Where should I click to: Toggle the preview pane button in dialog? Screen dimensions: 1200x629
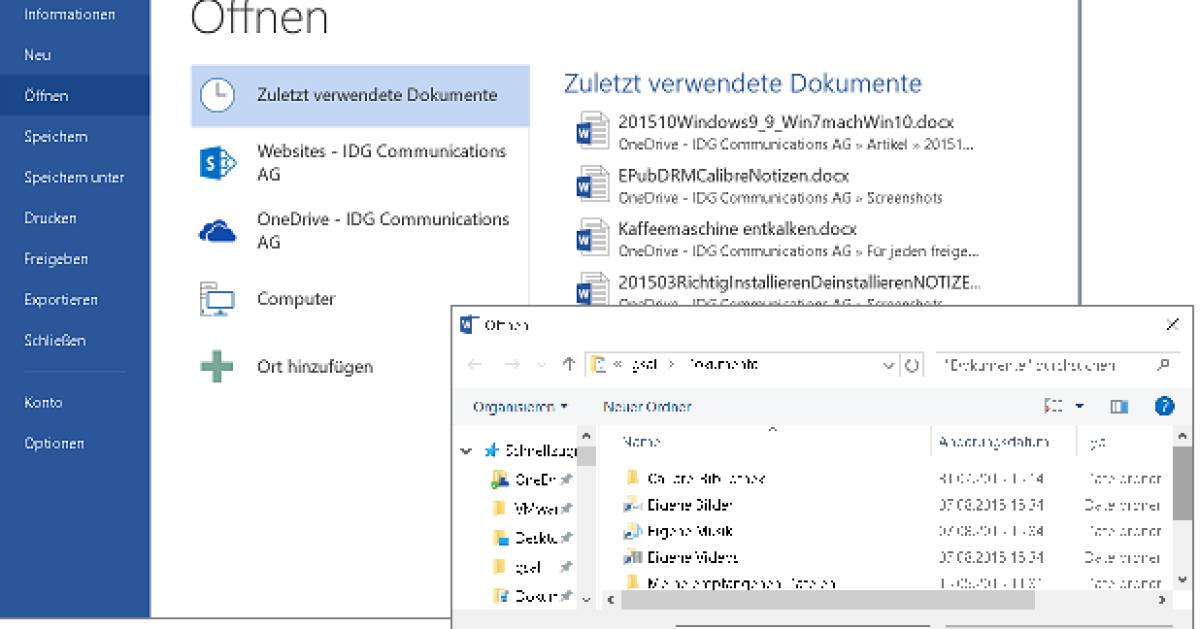(1119, 407)
